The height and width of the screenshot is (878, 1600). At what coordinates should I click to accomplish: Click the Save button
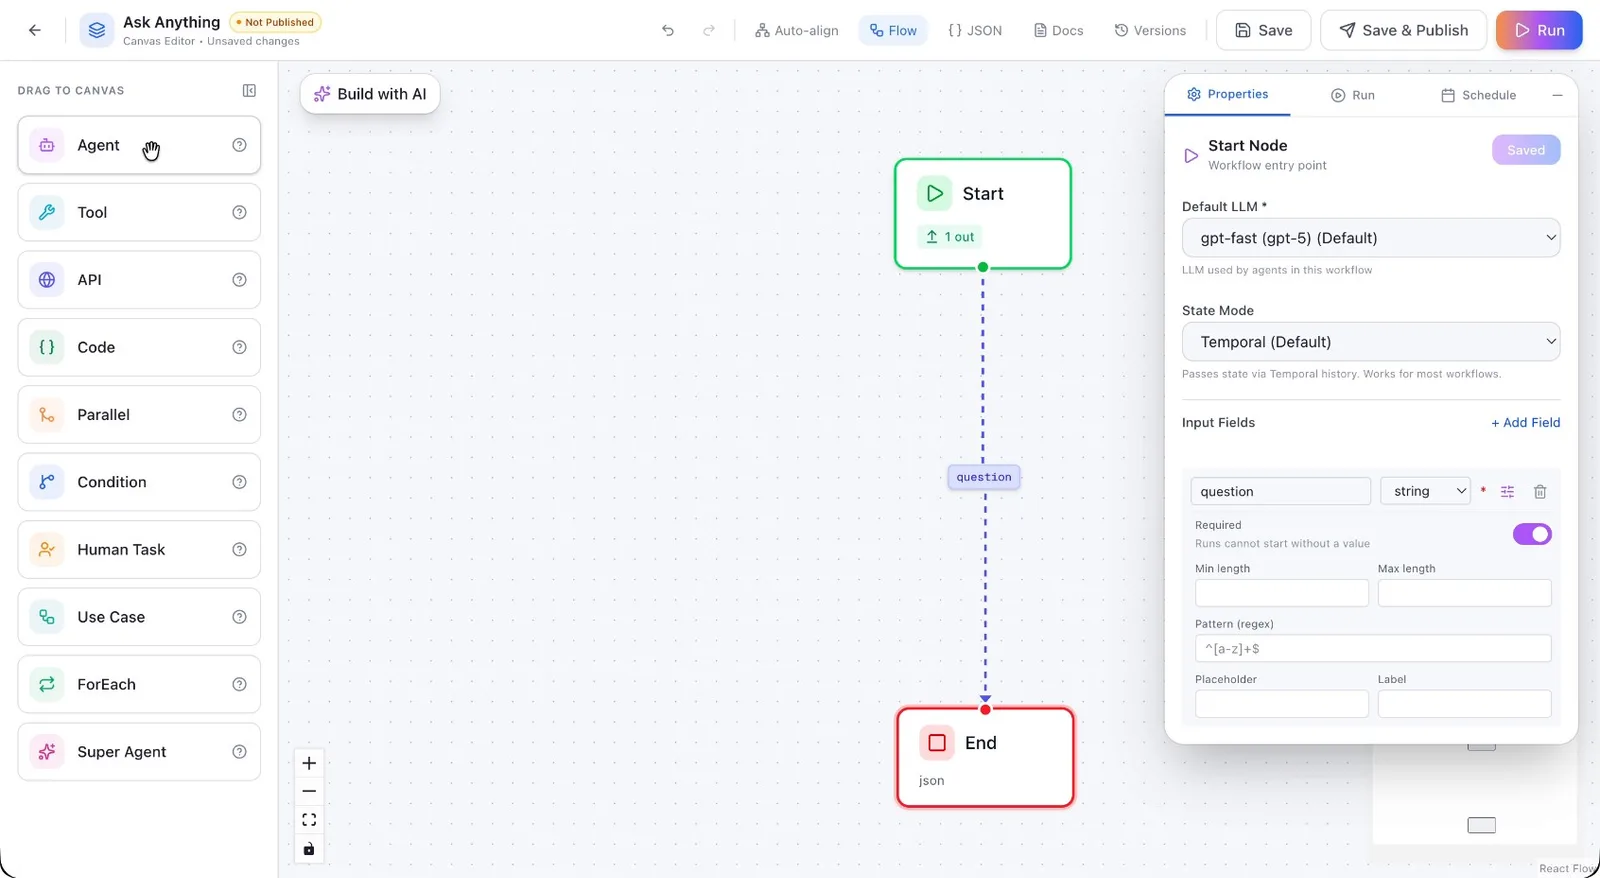[1263, 30]
